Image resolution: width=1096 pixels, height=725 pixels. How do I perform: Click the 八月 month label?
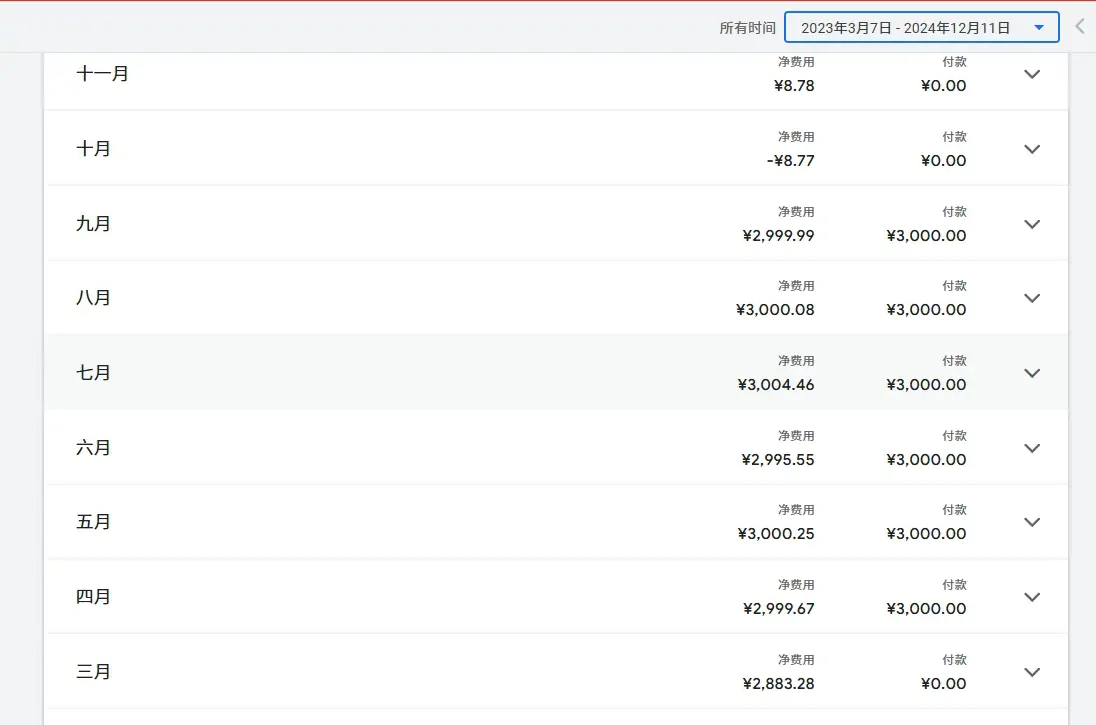93,298
